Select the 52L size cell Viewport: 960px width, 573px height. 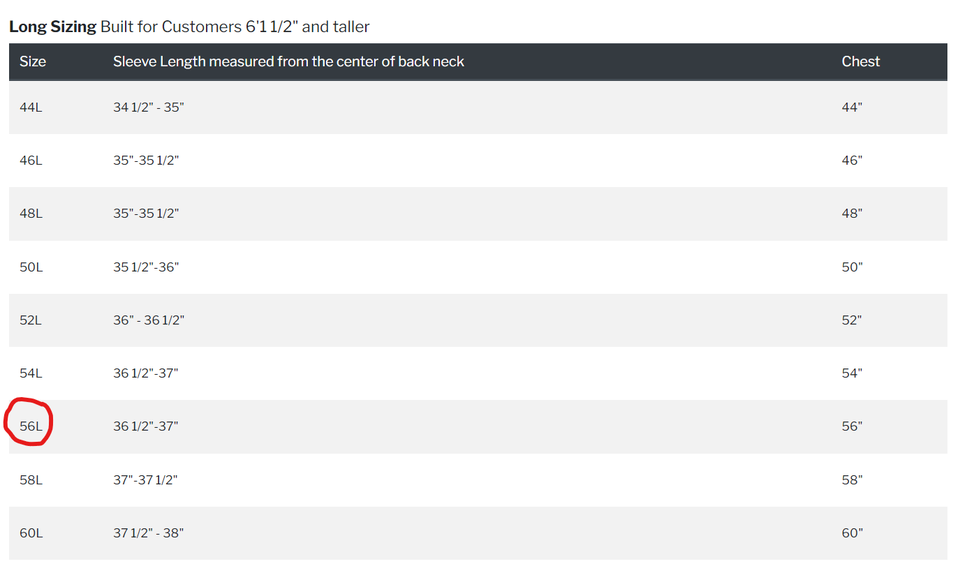coord(31,320)
